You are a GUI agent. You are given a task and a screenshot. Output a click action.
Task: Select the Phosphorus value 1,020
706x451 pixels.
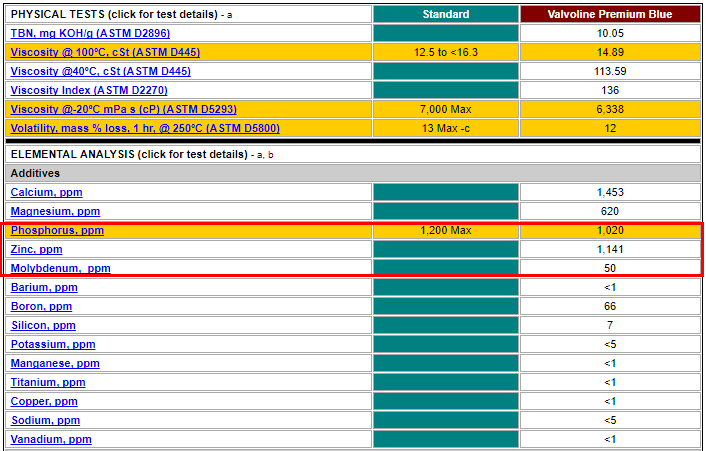[x=610, y=230]
